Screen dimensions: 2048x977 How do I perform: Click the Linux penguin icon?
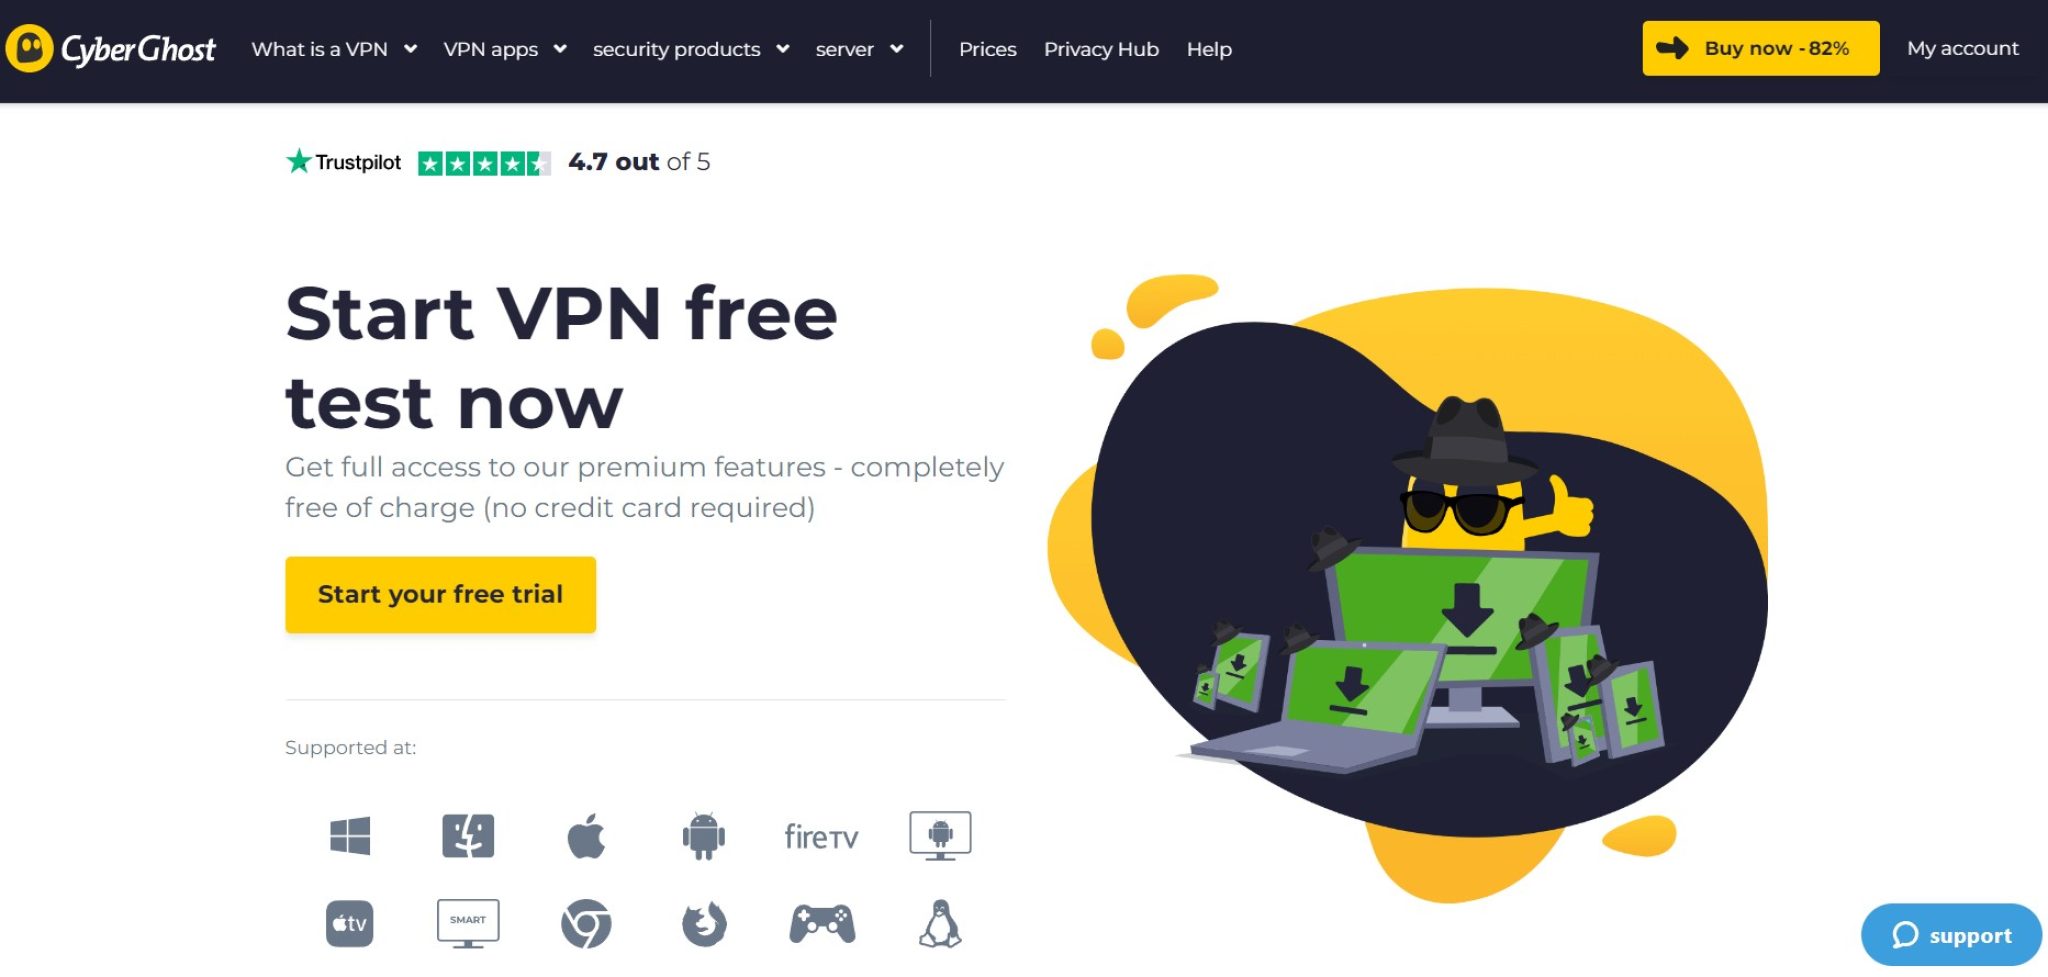940,924
